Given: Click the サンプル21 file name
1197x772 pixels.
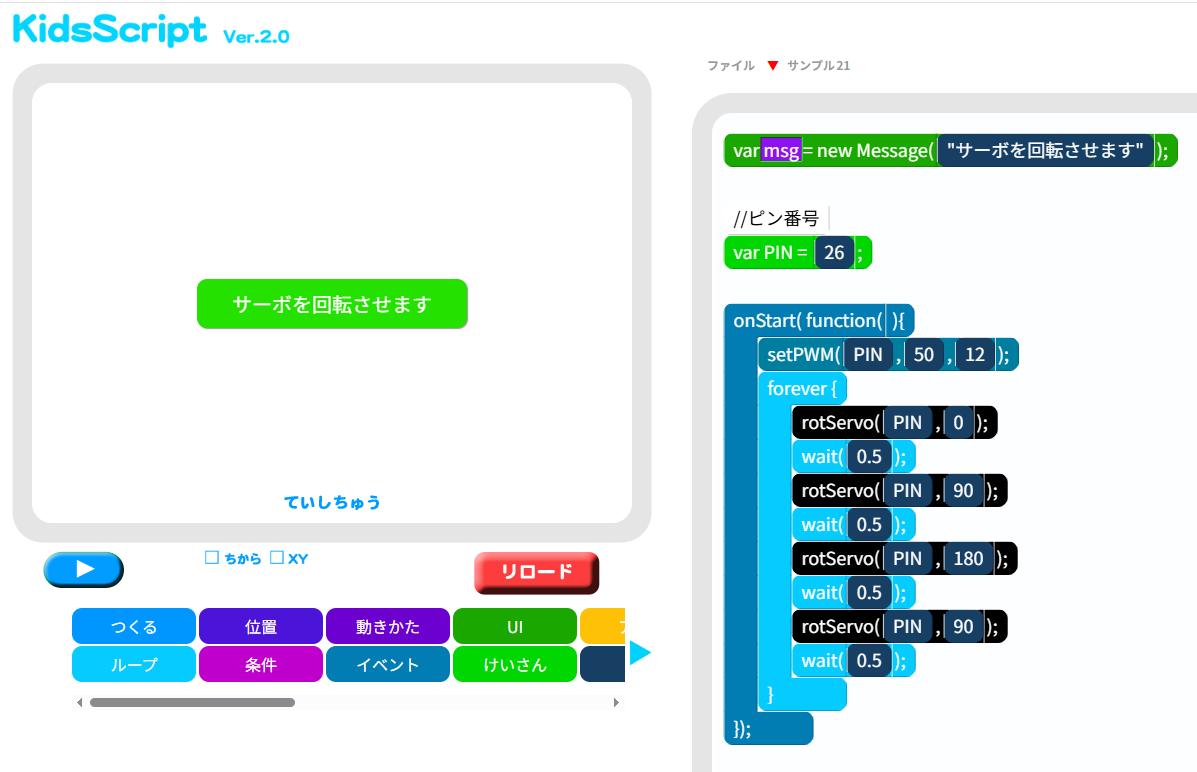Looking at the screenshot, I should 818,66.
